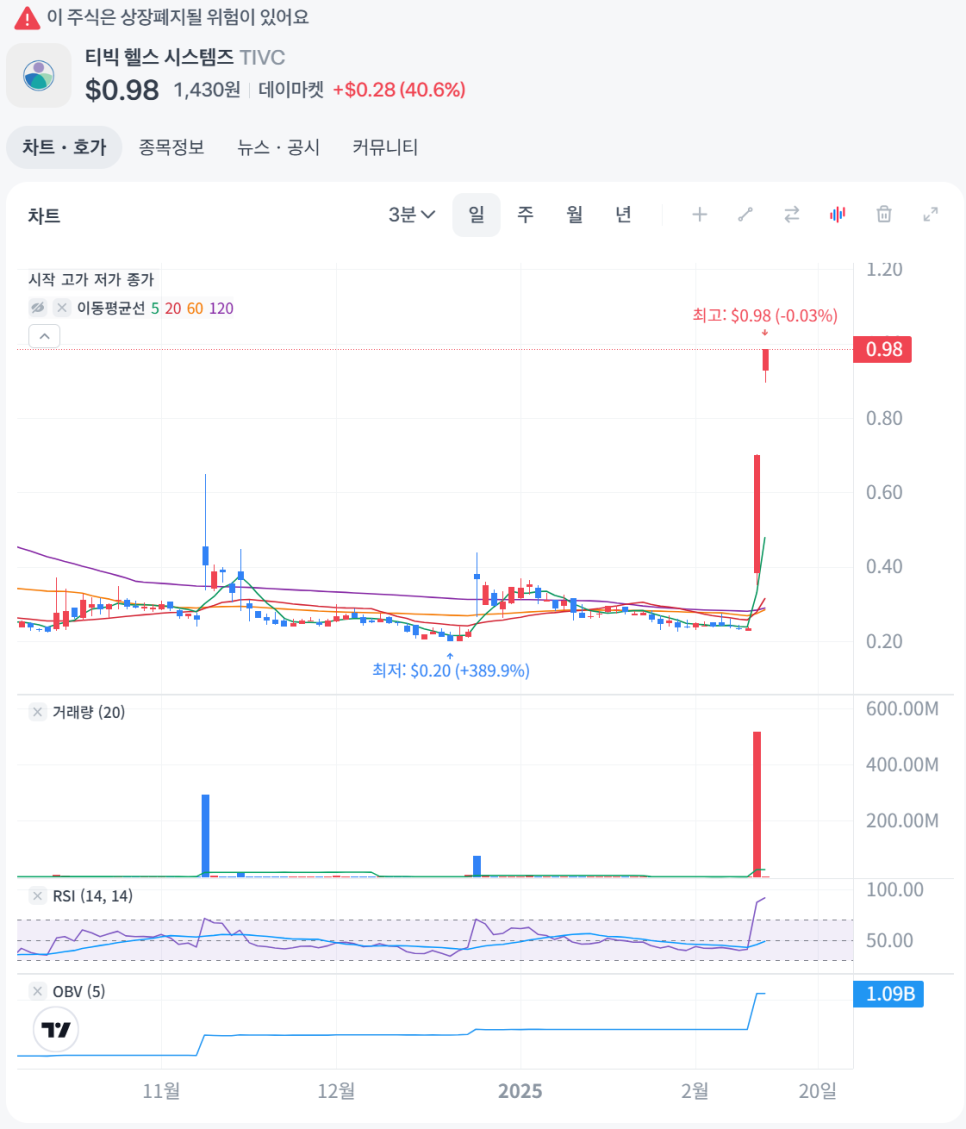Click the OBV (5) label
The width and height of the screenshot is (966, 1129).
(x=78, y=991)
